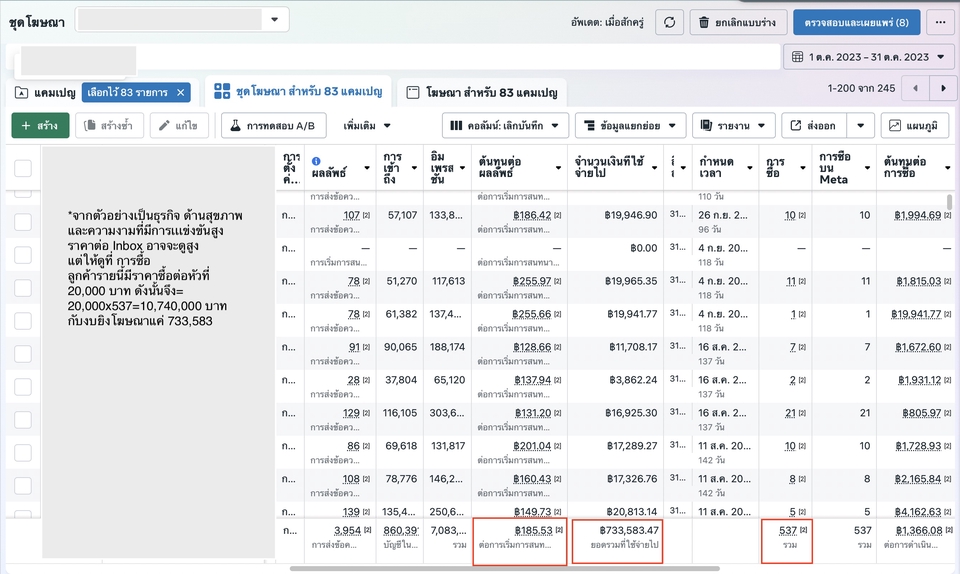This screenshot has width=960, height=574.
Task: Open sort arrow on ต้นทุนต่อผลลัพธ์ column header
Action: pyautogui.click(x=558, y=168)
